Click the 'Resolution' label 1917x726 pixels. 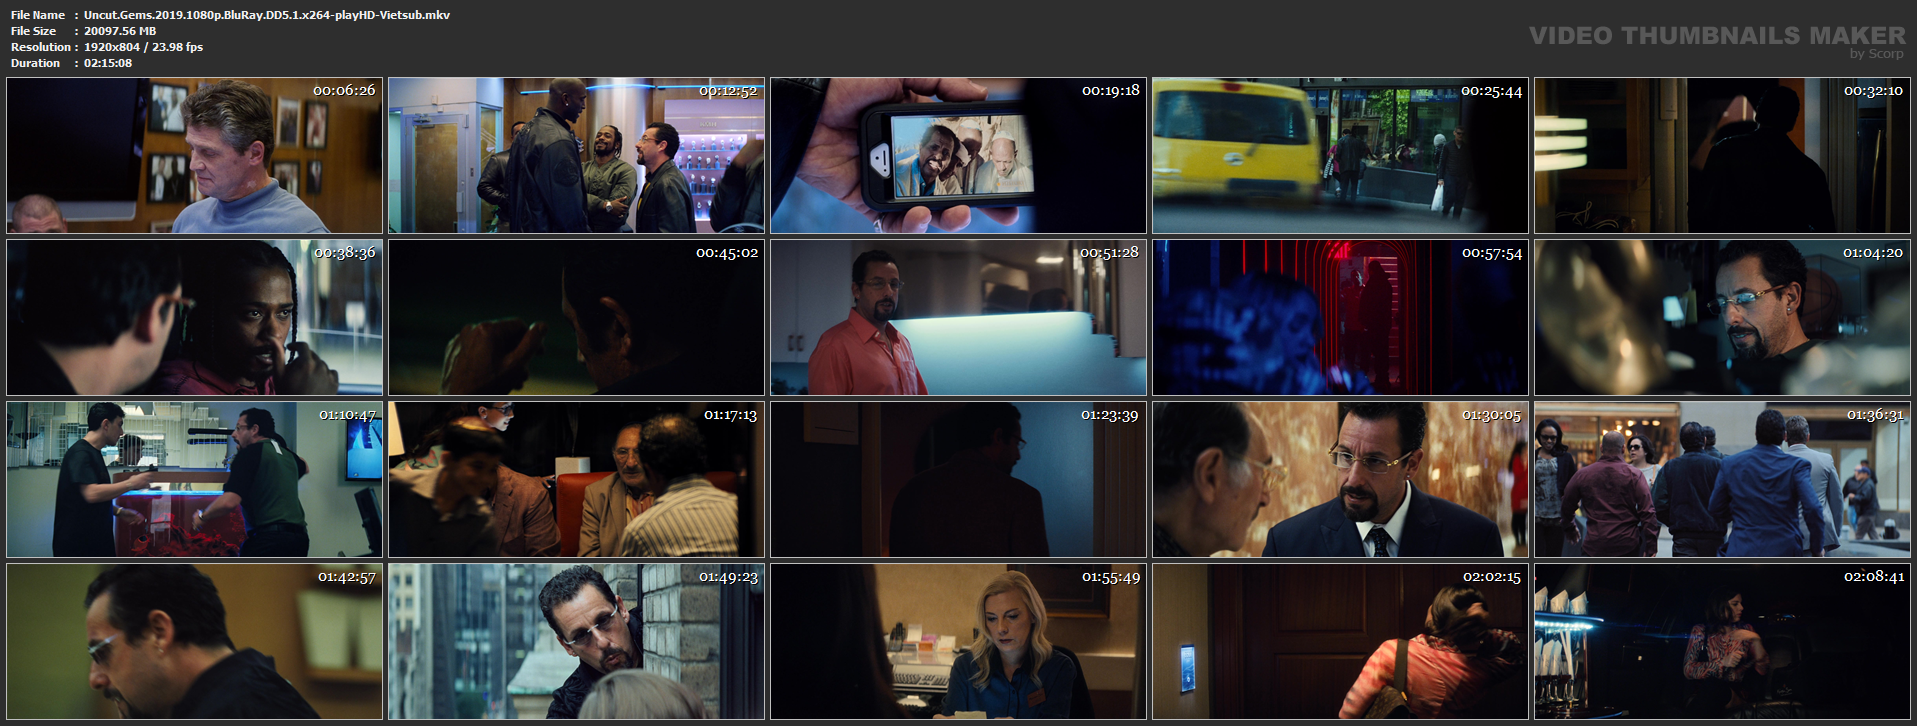coord(41,47)
